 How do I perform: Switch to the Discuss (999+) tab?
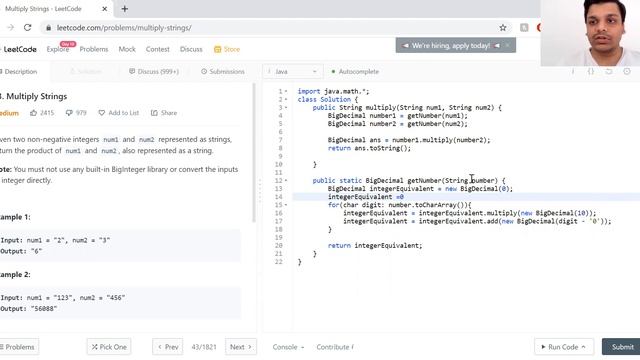pyautogui.click(x=154, y=71)
